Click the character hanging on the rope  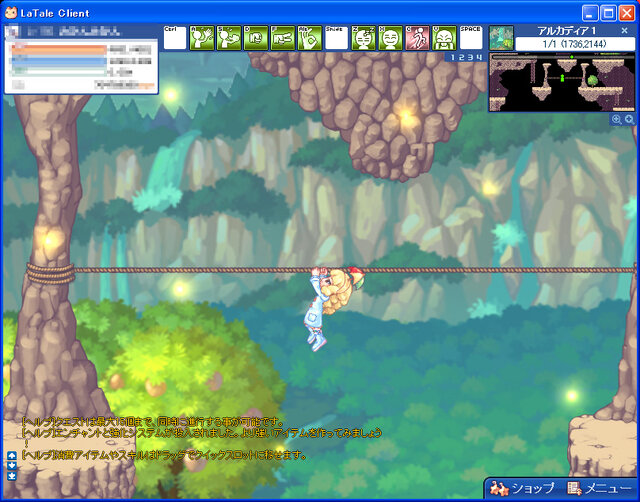[x=333, y=307]
